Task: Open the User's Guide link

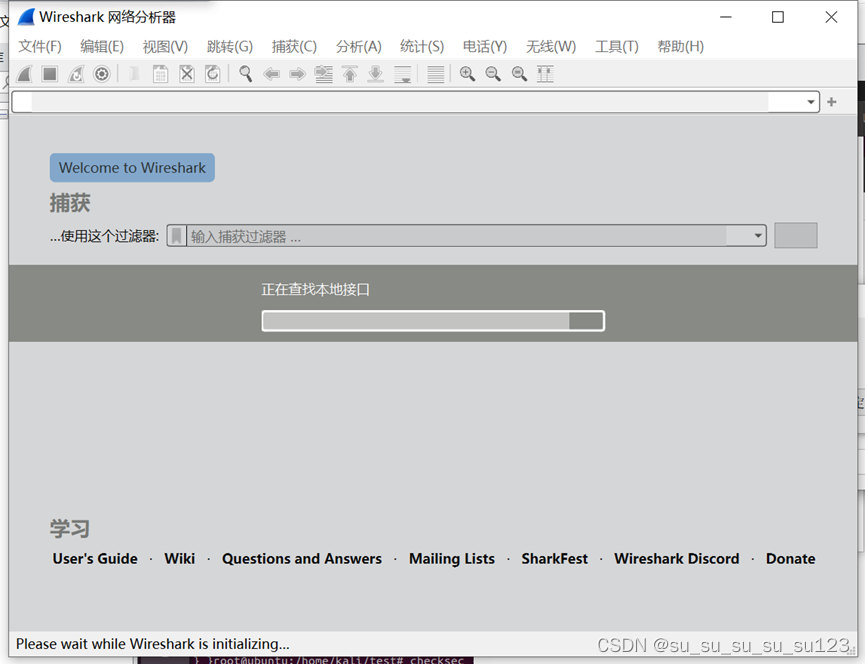Action: pyautogui.click(x=95, y=559)
